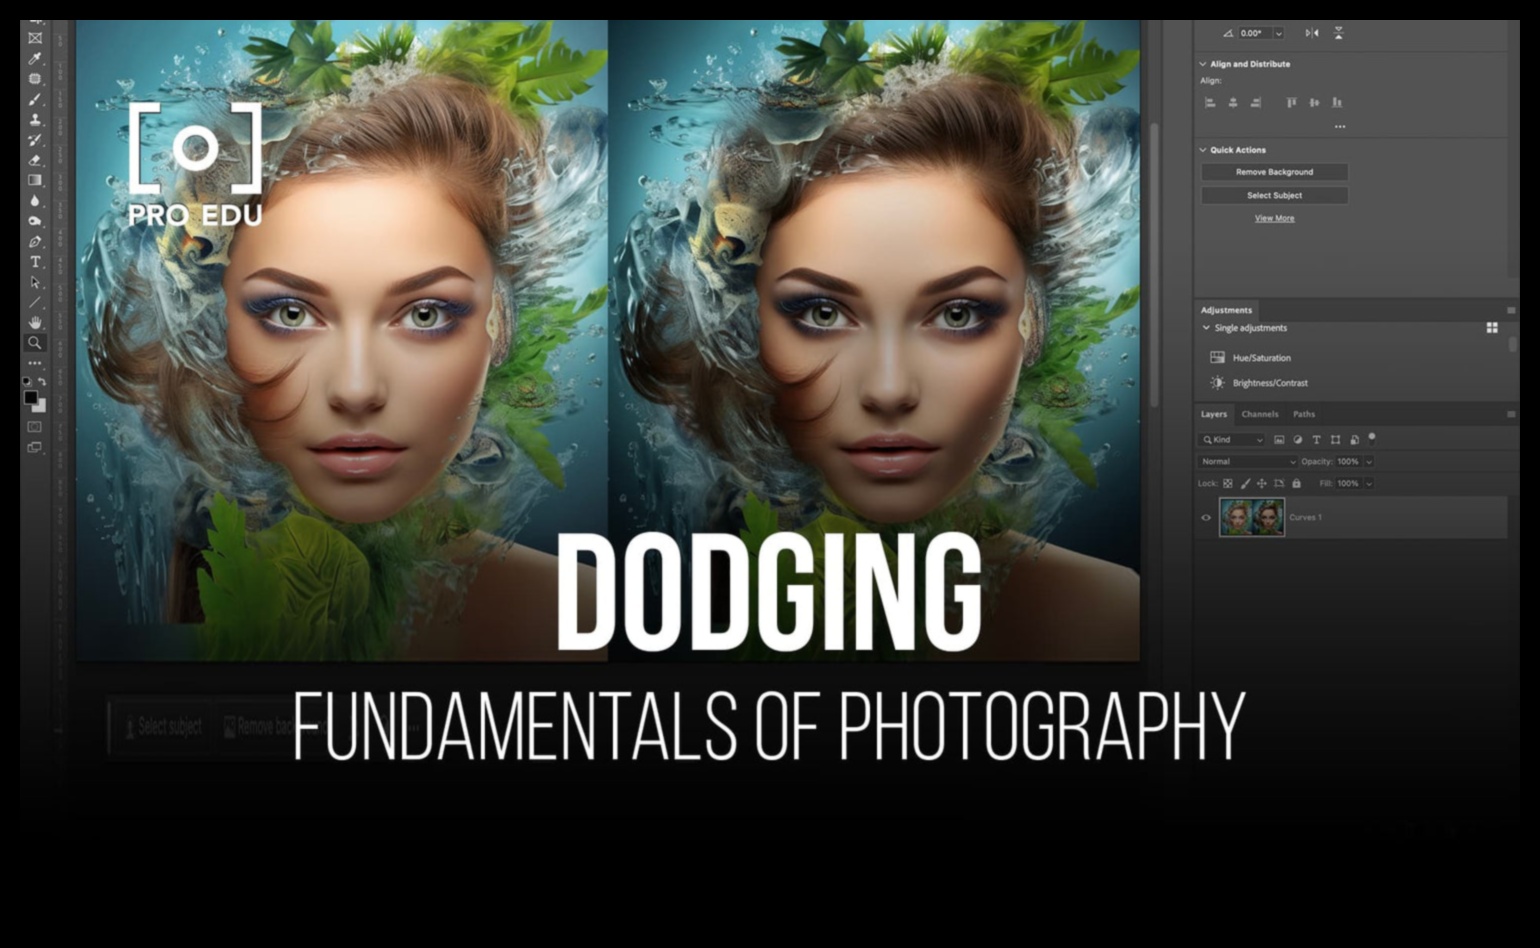Select the History Brush tool
The height and width of the screenshot is (948, 1540).
[35, 140]
